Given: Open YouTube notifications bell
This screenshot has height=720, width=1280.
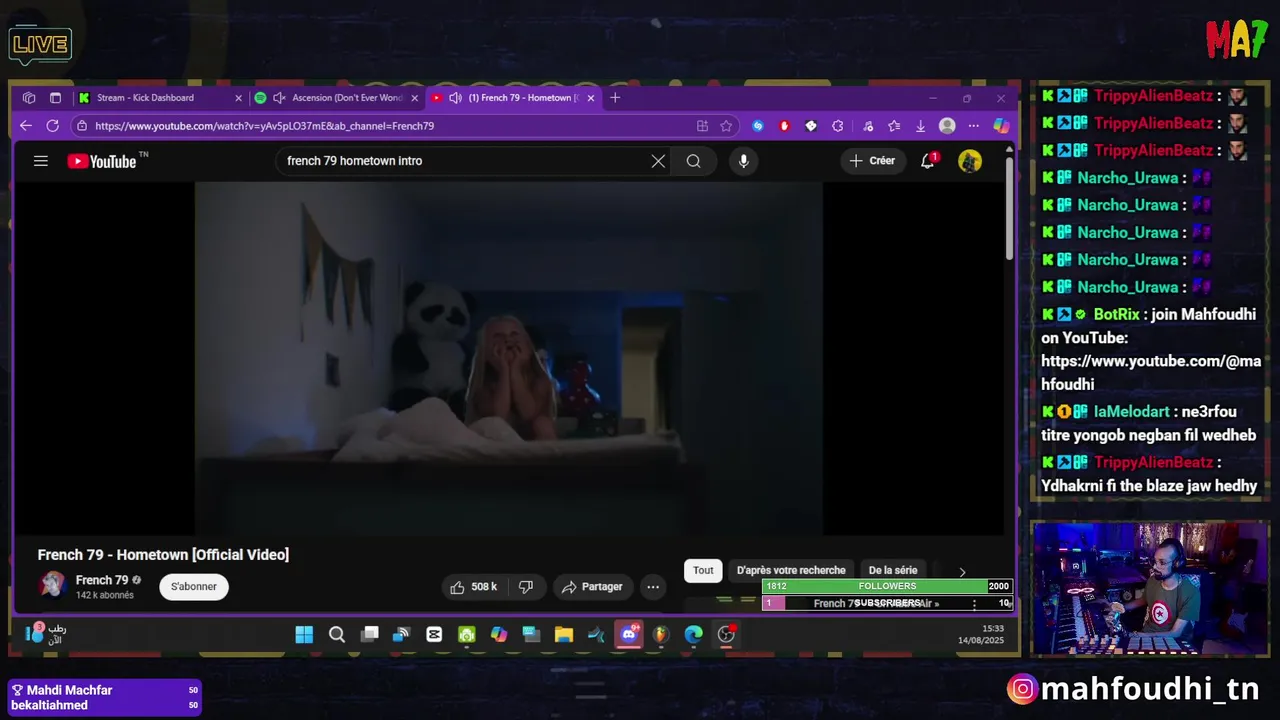Looking at the screenshot, I should (928, 160).
